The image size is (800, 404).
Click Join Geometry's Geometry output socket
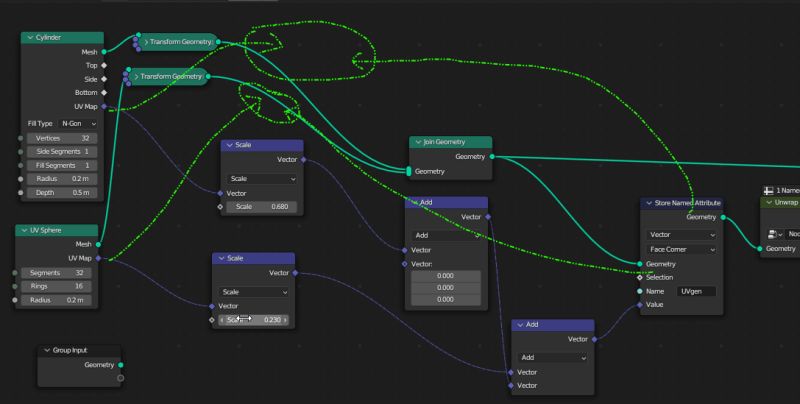tap(492, 157)
